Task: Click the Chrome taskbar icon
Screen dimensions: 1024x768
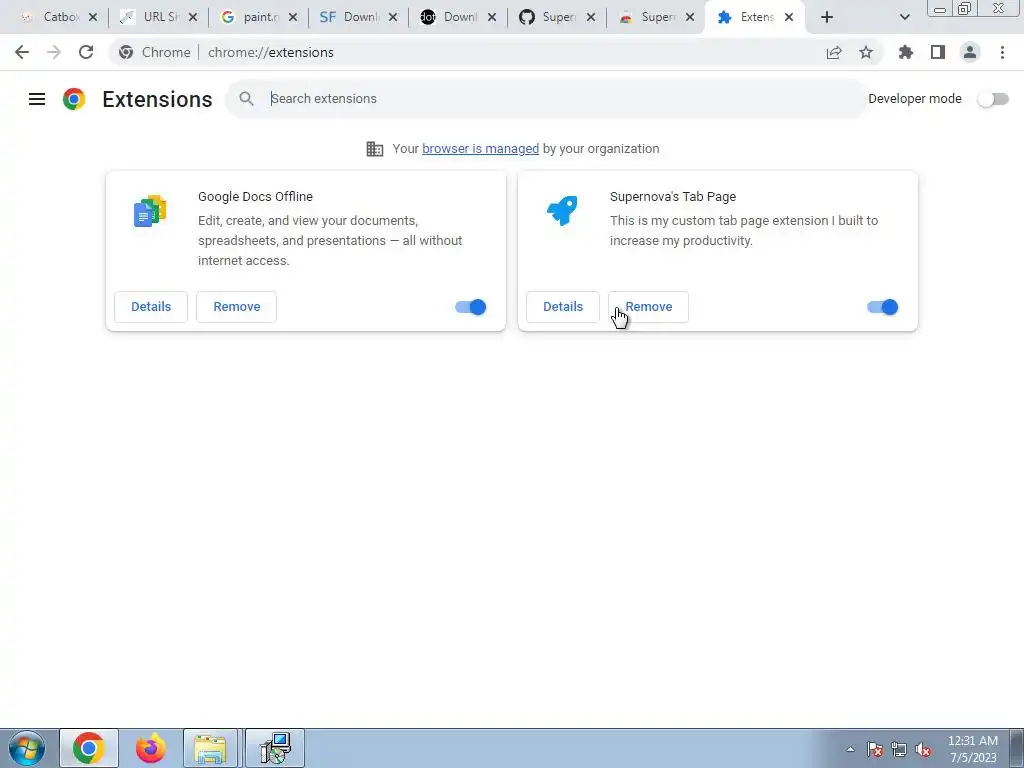Action: tap(89, 748)
